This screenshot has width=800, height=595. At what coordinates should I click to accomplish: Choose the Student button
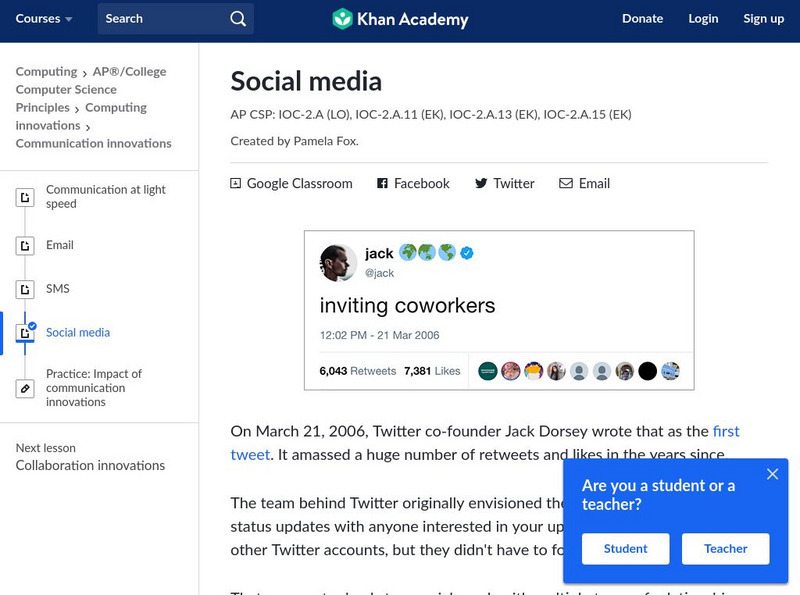click(625, 548)
